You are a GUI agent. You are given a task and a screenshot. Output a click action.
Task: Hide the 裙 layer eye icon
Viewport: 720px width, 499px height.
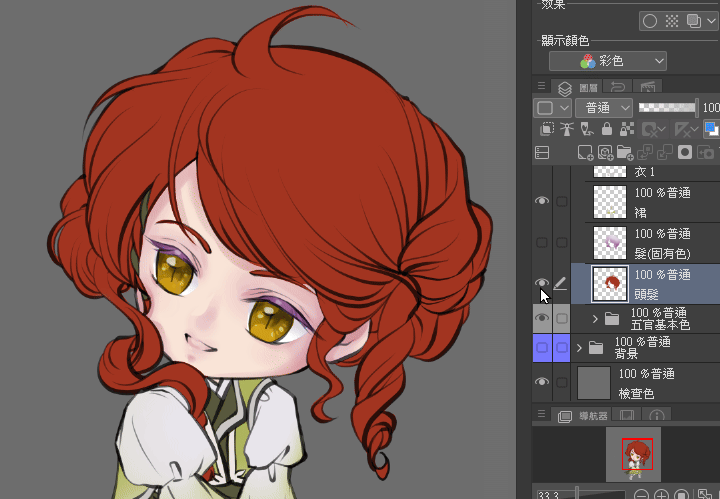coord(542,201)
